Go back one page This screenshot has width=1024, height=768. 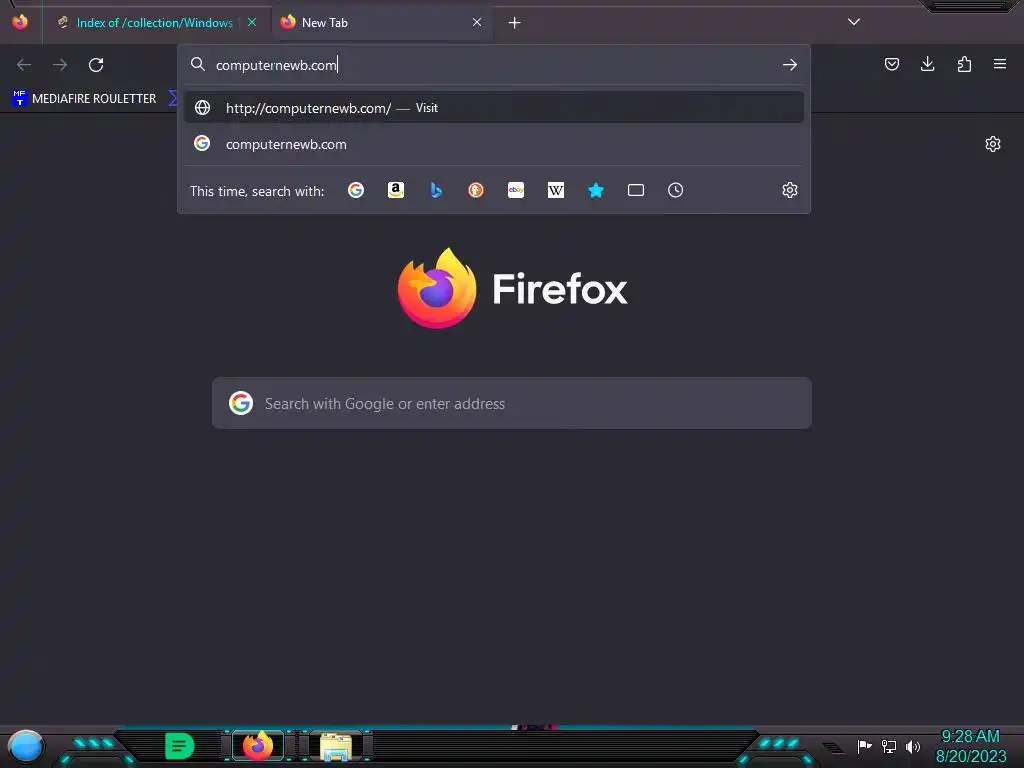24,65
